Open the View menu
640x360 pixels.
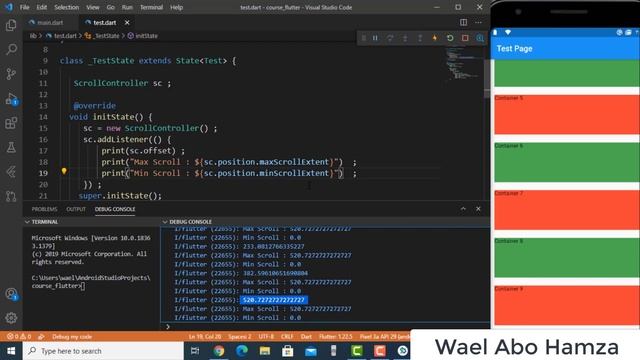[x=93, y=7]
